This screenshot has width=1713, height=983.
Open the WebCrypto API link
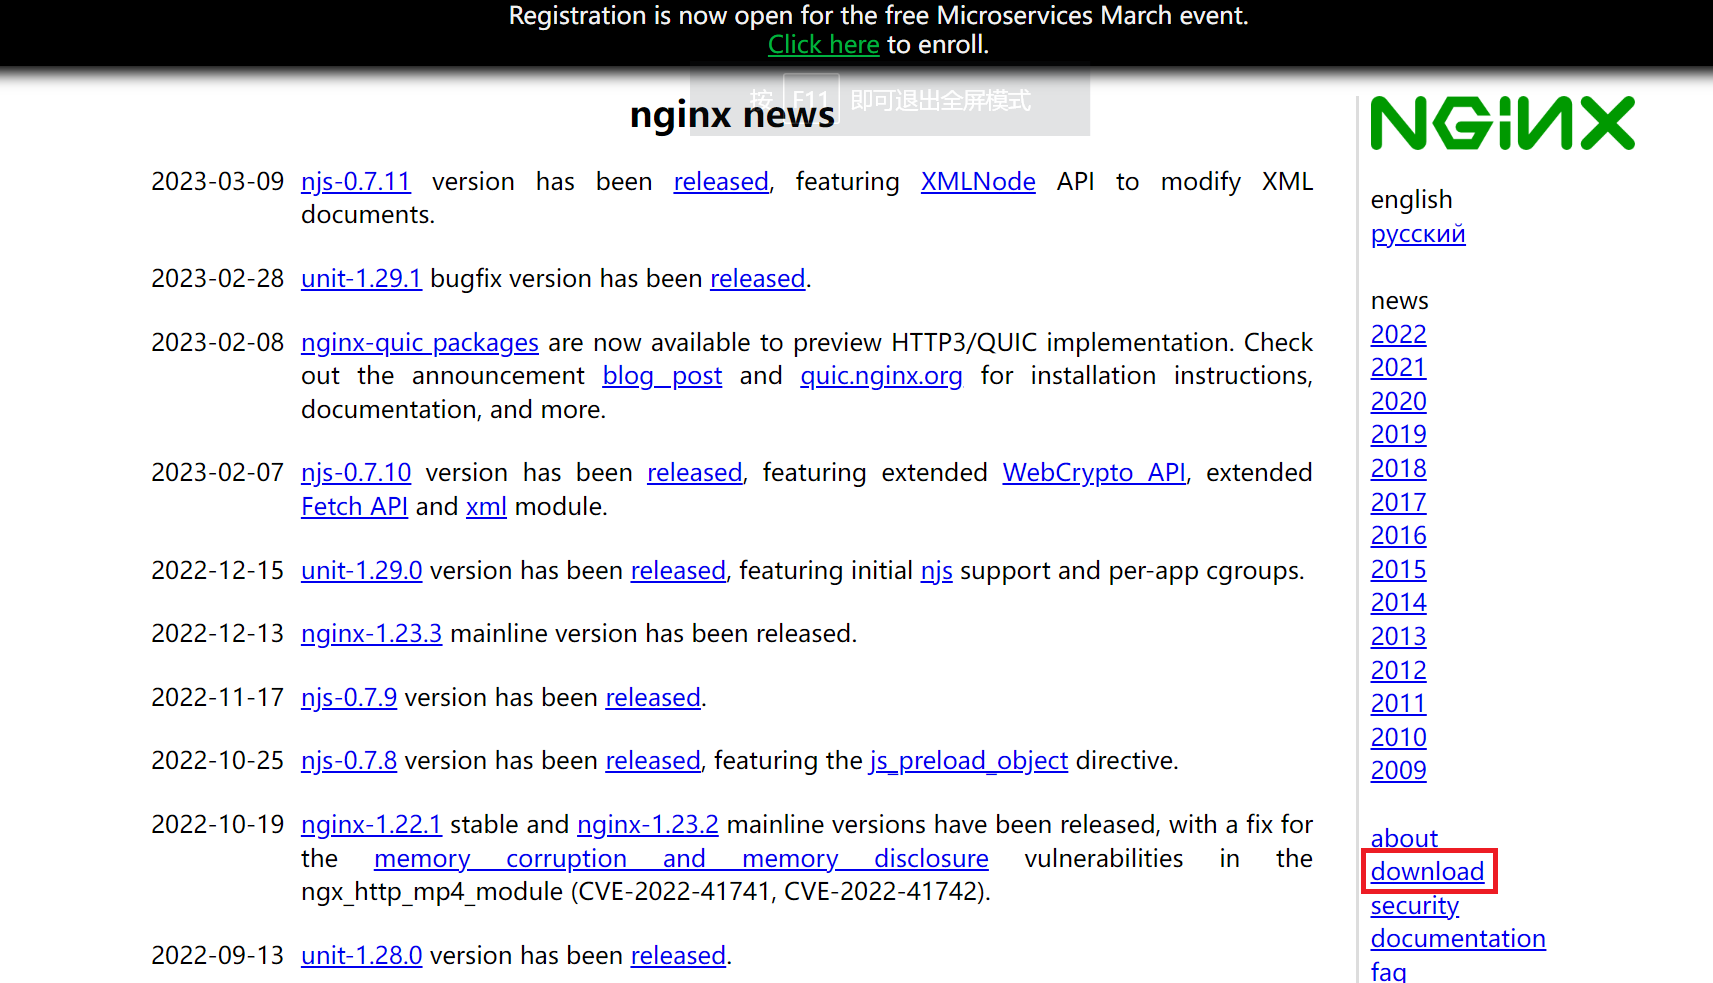coord(1094,473)
